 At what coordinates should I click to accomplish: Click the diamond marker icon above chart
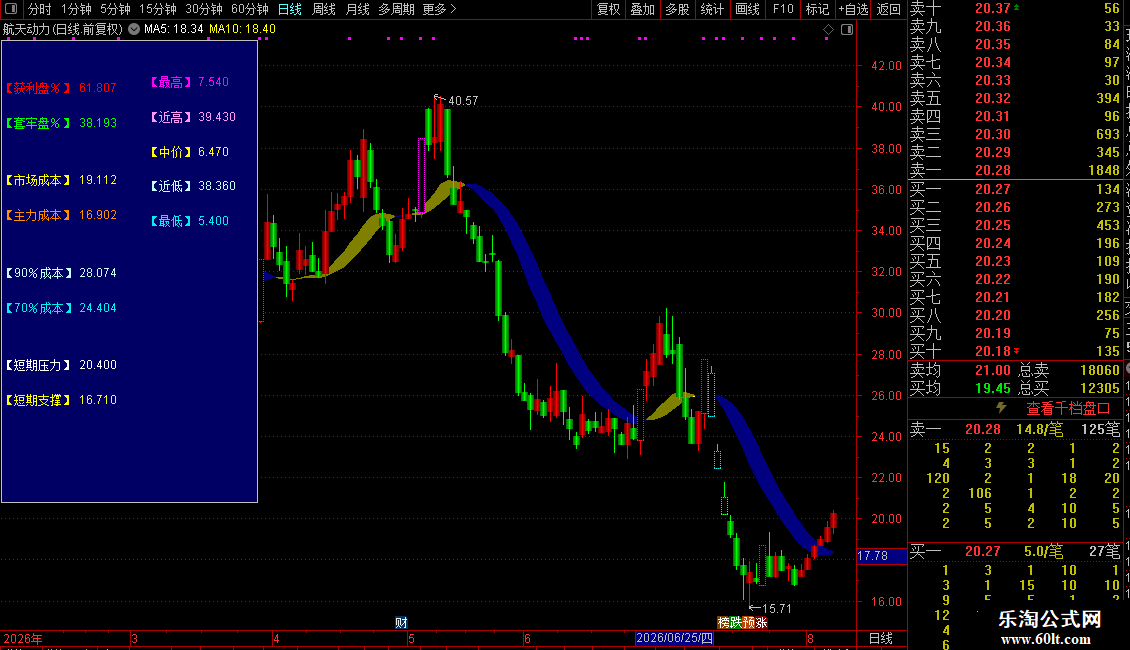click(828, 30)
